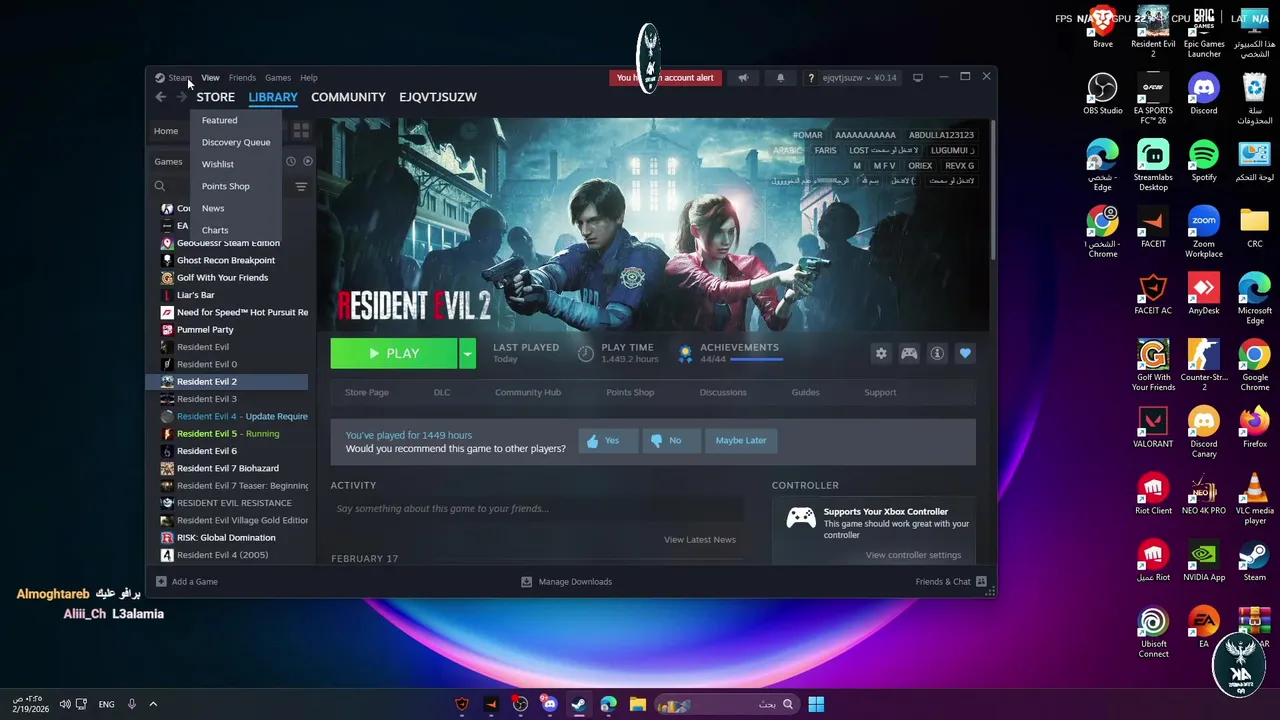1280x720 pixels.
Task: Expand the arrow next to PLAY
Action: (x=467, y=353)
